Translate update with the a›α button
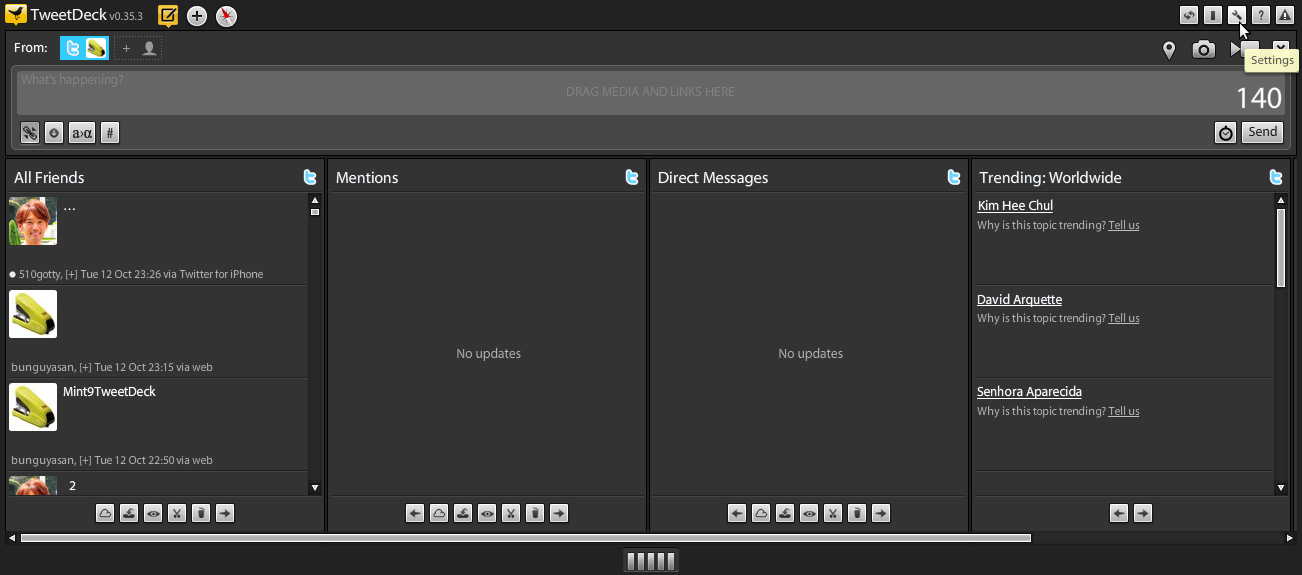The image size is (1302, 575). [82, 132]
